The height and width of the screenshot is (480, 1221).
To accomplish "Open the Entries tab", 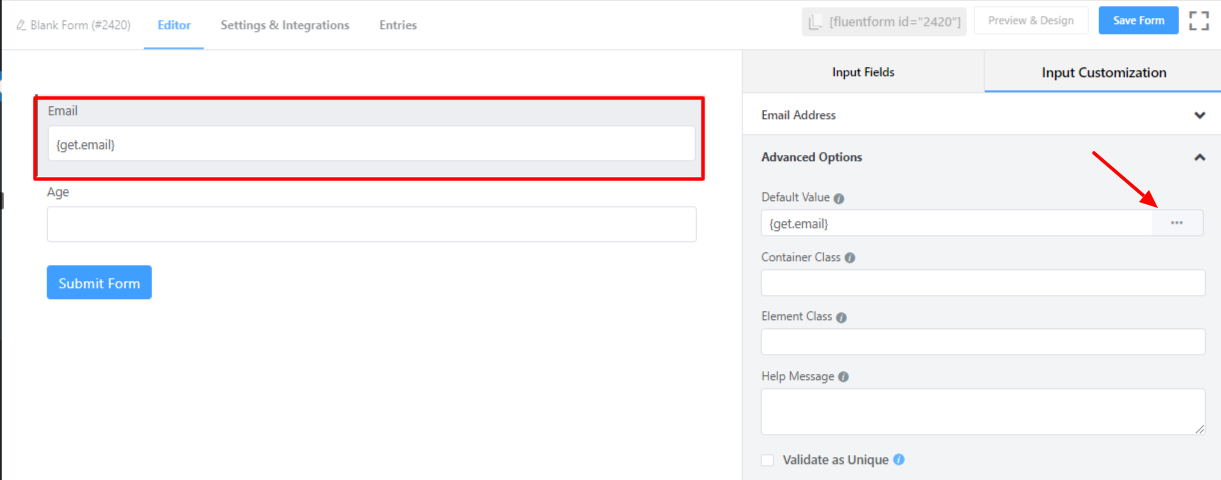I will click(398, 25).
